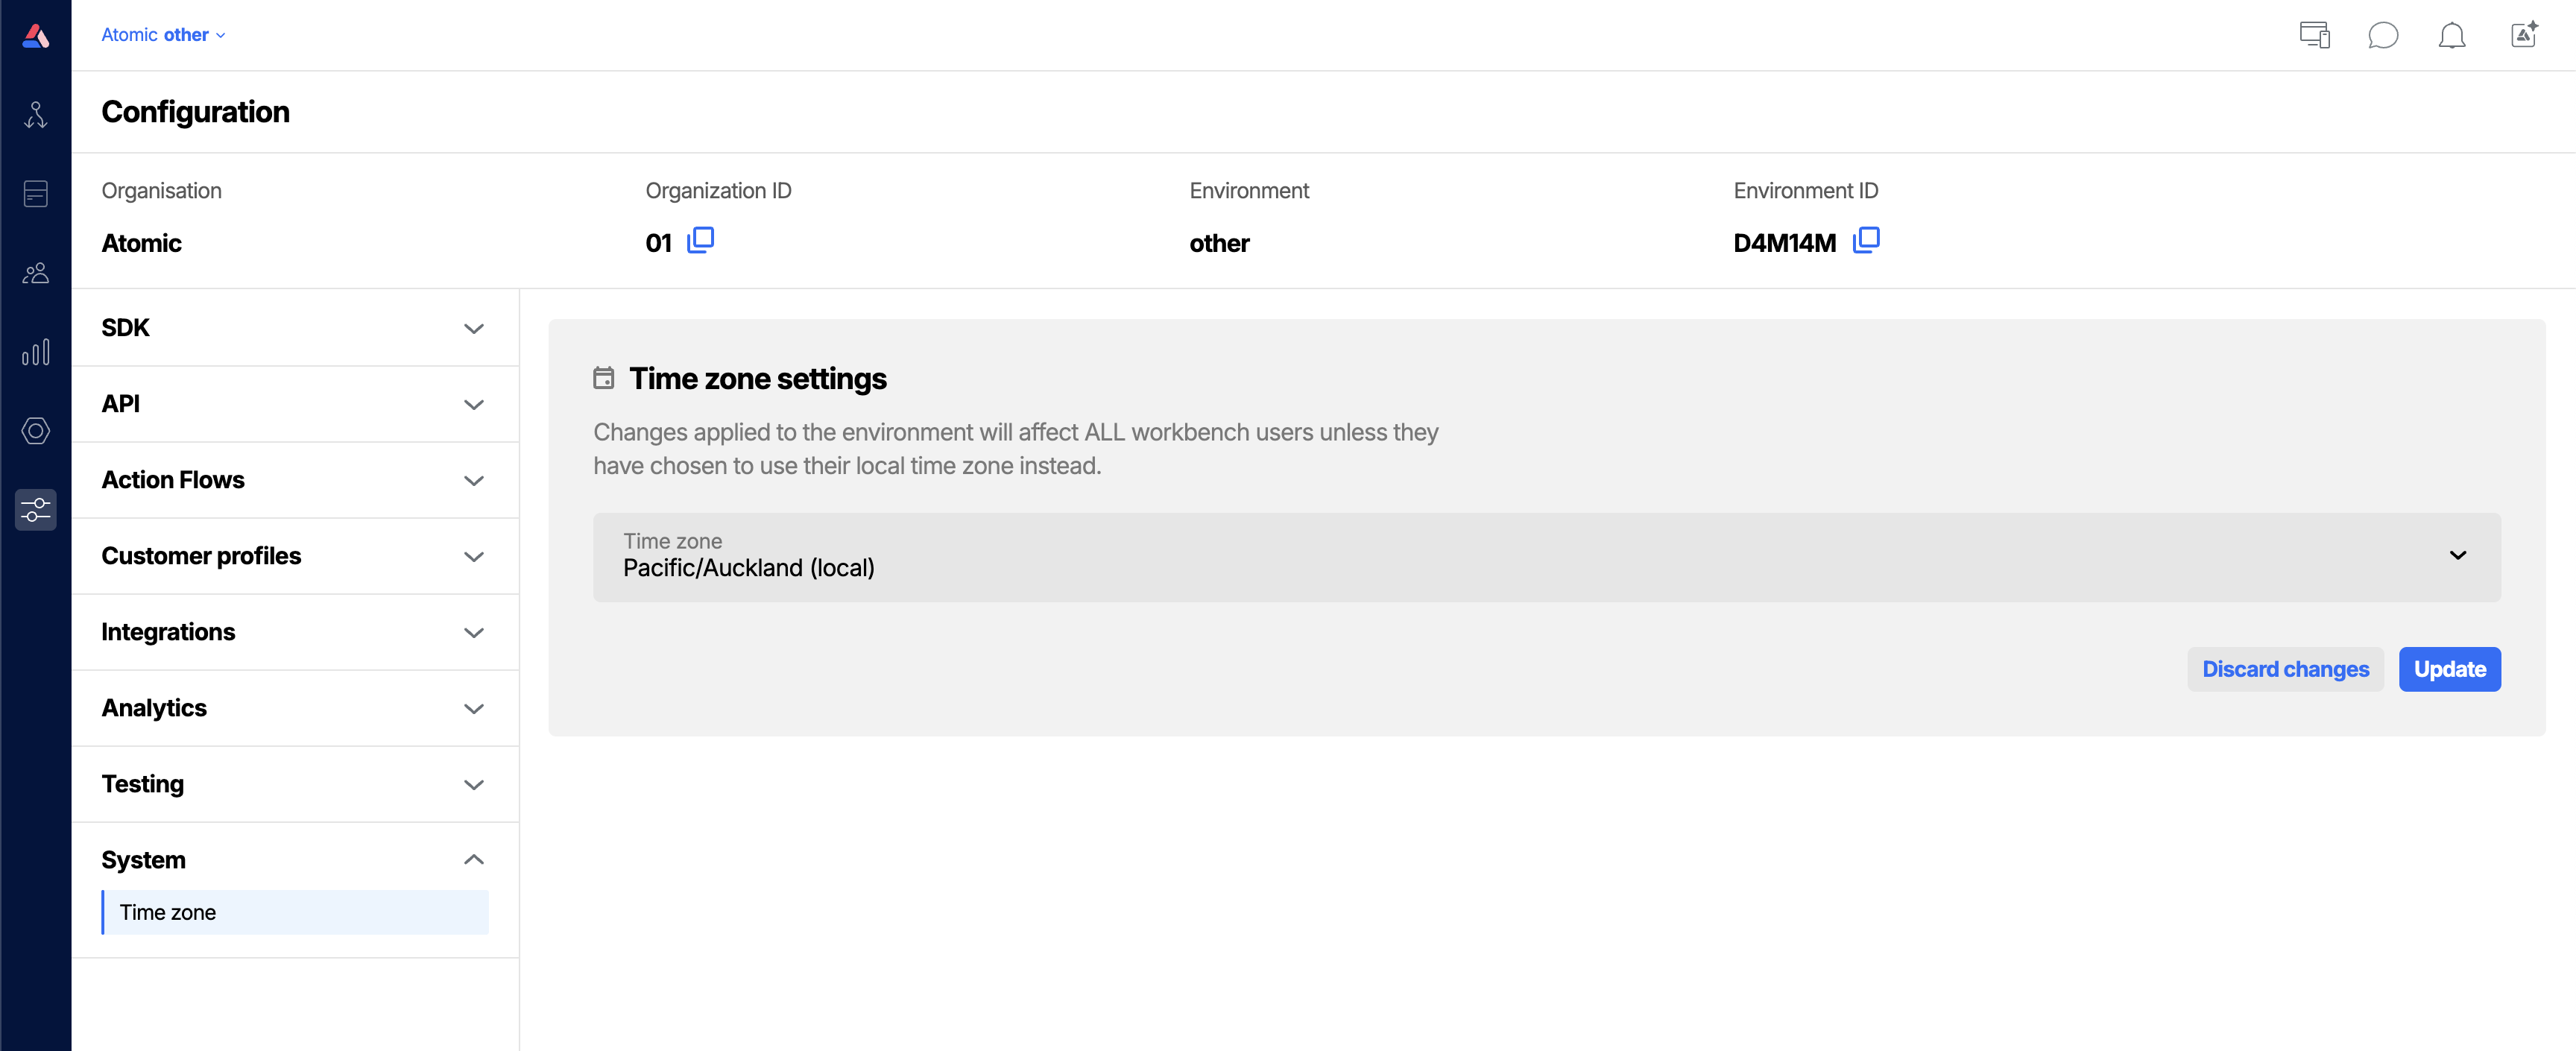2576x1051 pixels.
Task: Copy the Organization ID 01
Action: (x=701, y=240)
